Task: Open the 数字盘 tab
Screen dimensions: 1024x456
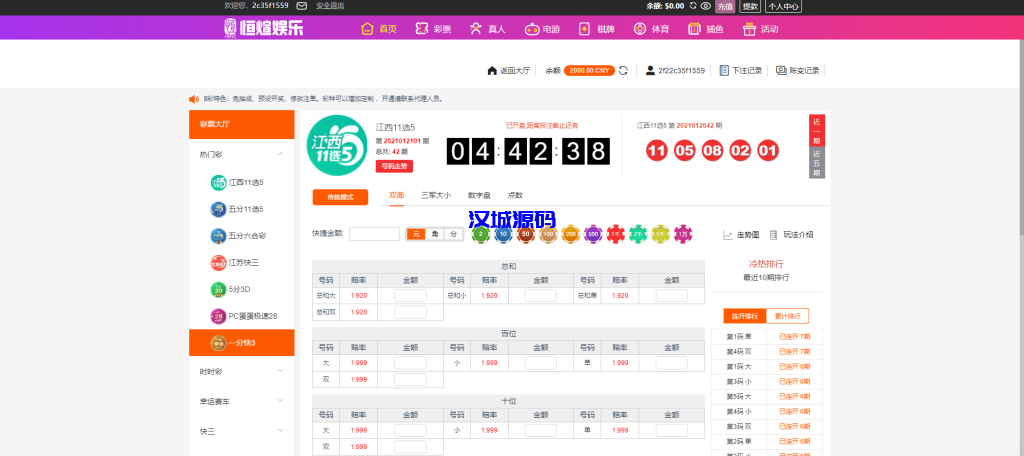Action: pos(480,196)
